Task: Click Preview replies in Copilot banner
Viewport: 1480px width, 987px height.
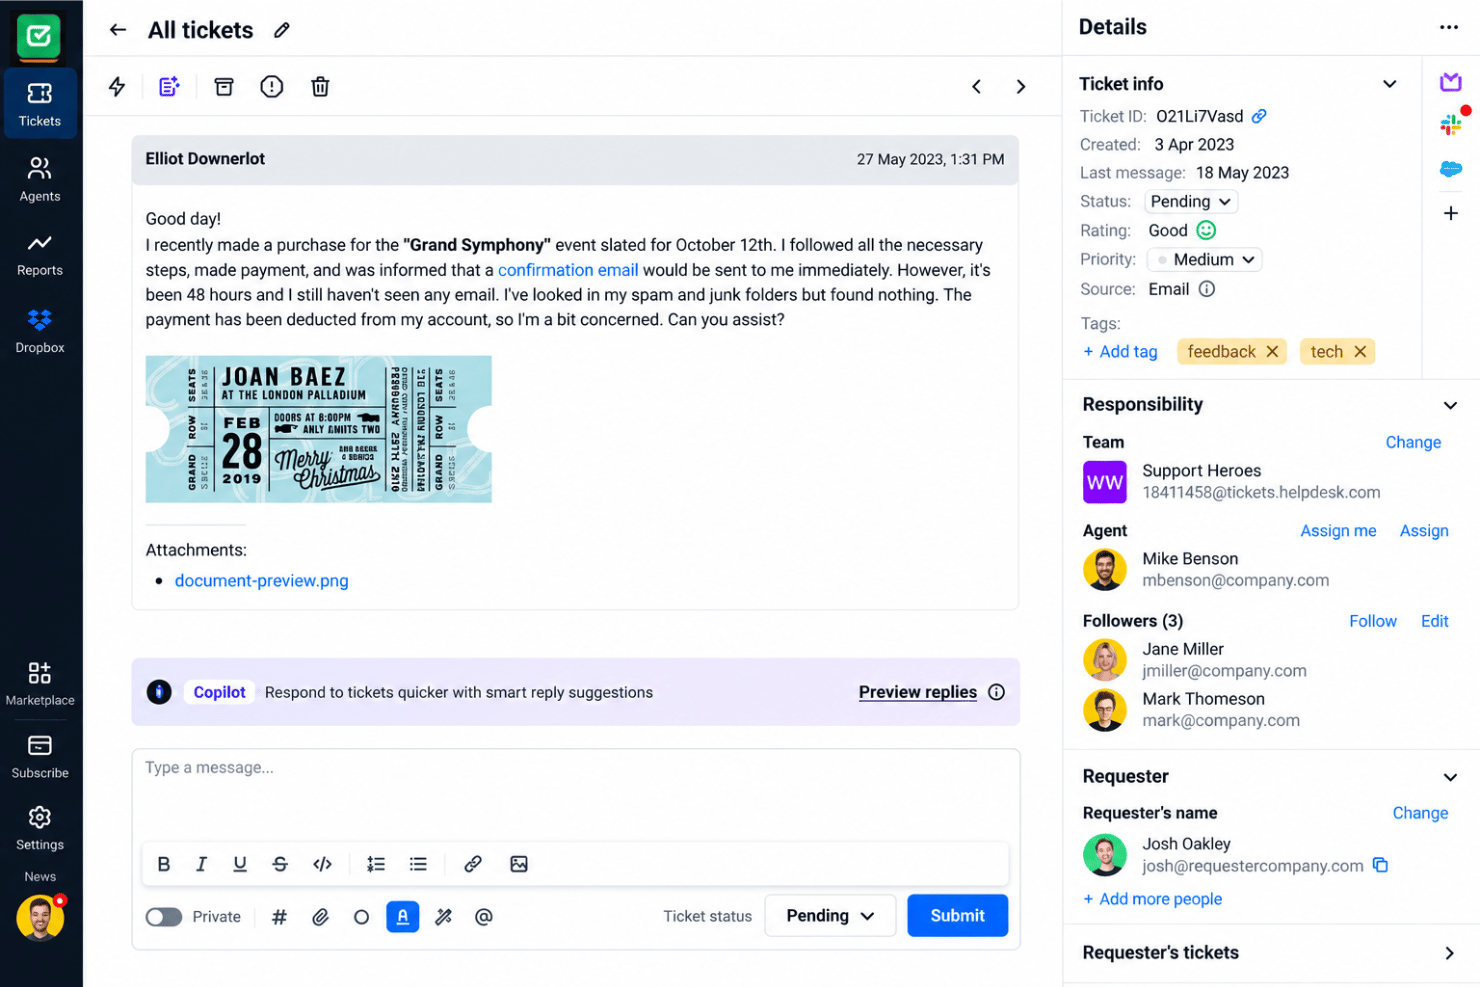Action: [918, 692]
